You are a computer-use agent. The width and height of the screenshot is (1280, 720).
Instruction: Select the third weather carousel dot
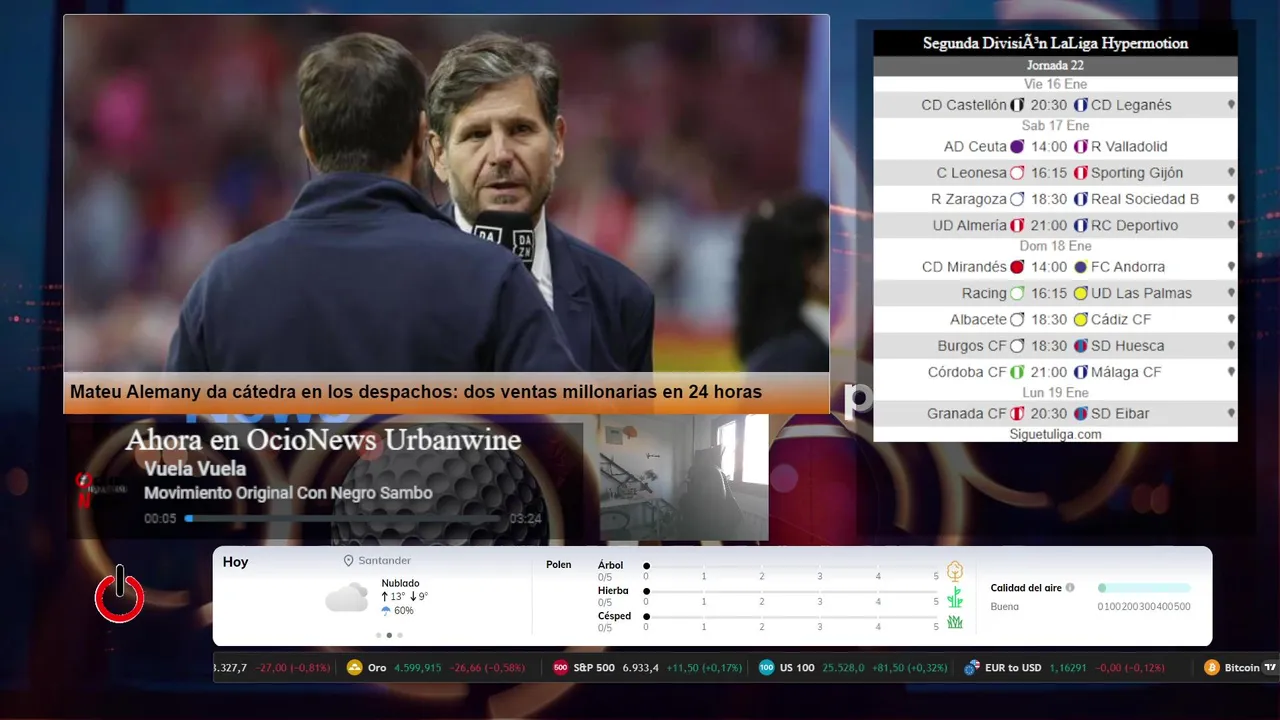400,635
